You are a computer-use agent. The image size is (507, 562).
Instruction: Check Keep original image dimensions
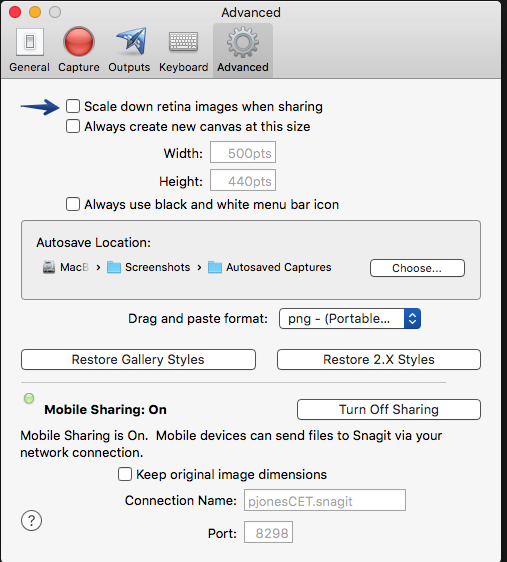pyautogui.click(x=125, y=474)
